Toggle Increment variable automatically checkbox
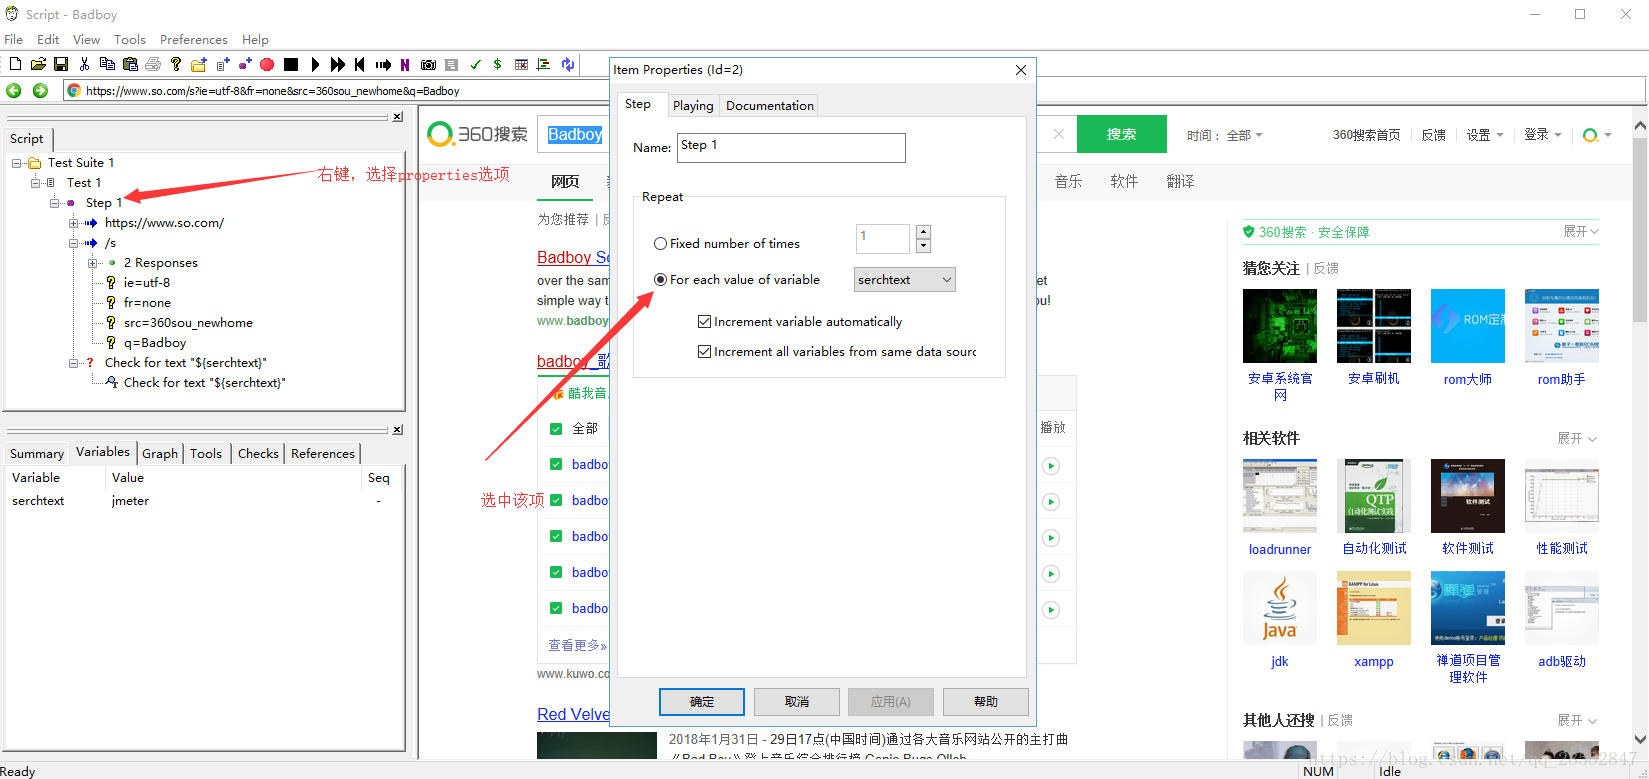This screenshot has width=1649, height=779. (705, 322)
